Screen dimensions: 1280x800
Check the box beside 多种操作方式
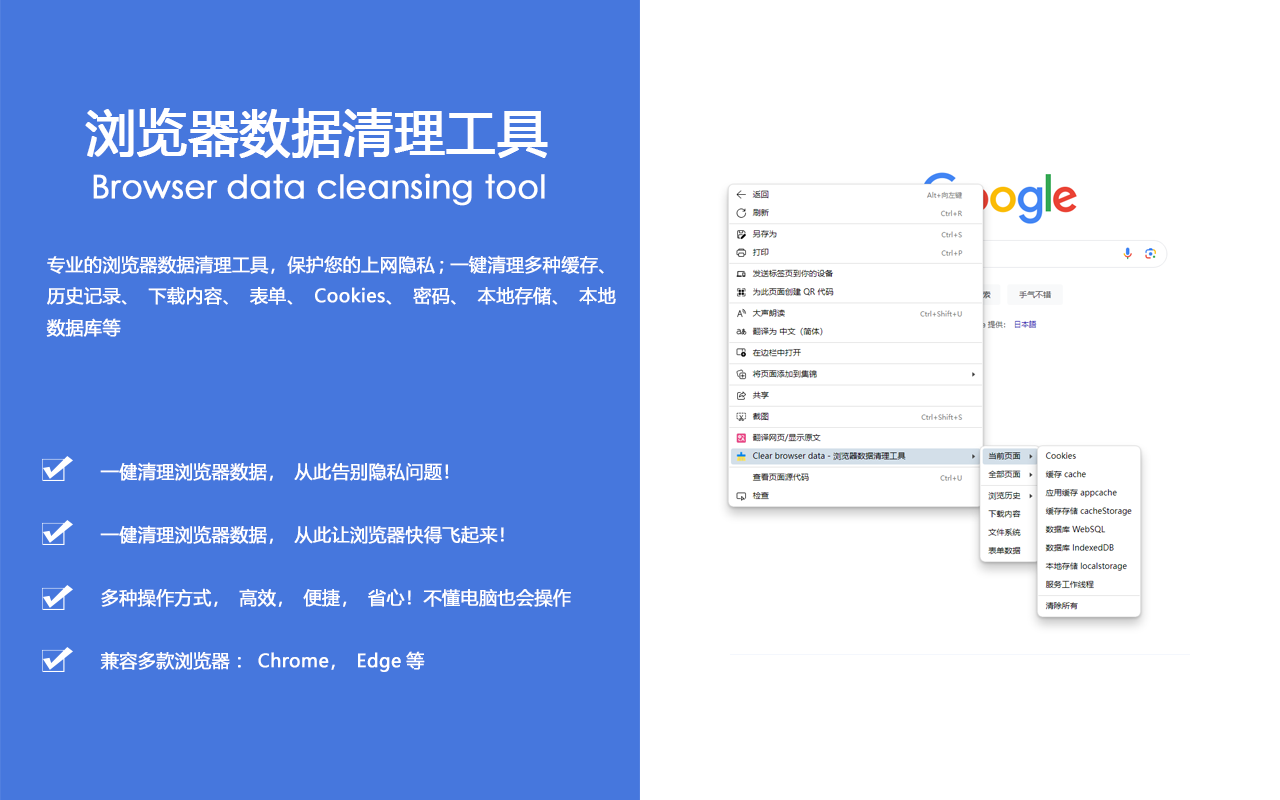coord(56,597)
